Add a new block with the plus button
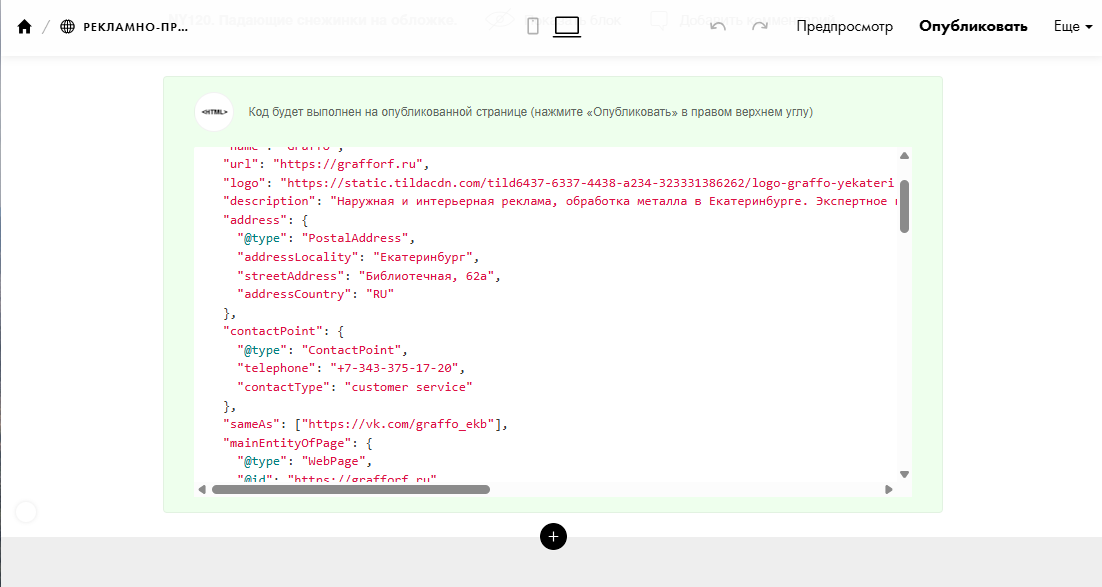 point(553,536)
